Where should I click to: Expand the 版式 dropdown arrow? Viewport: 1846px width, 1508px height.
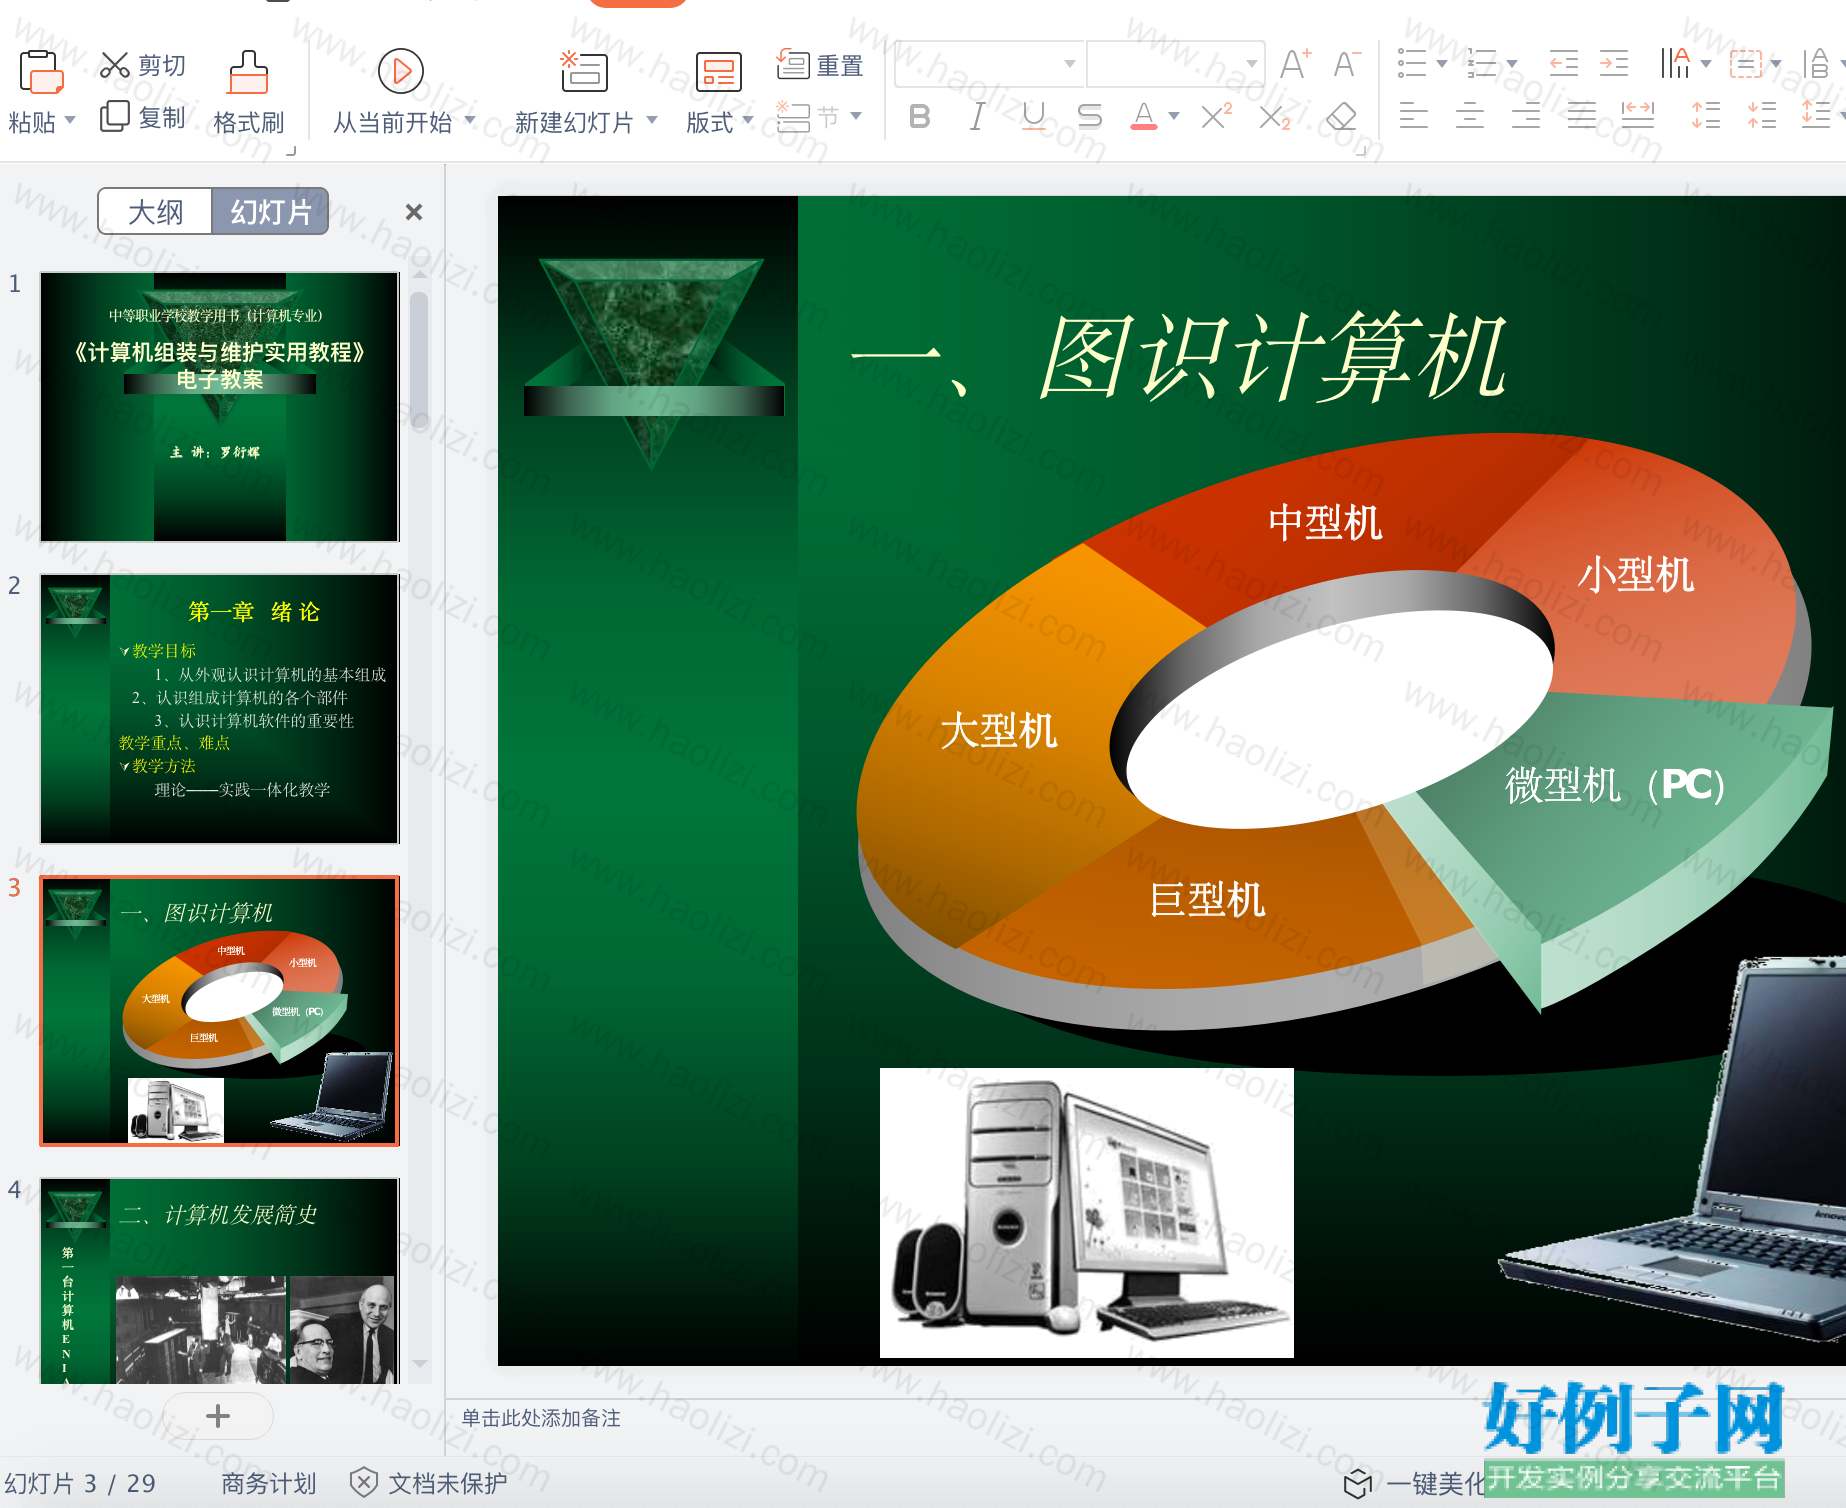click(x=748, y=121)
